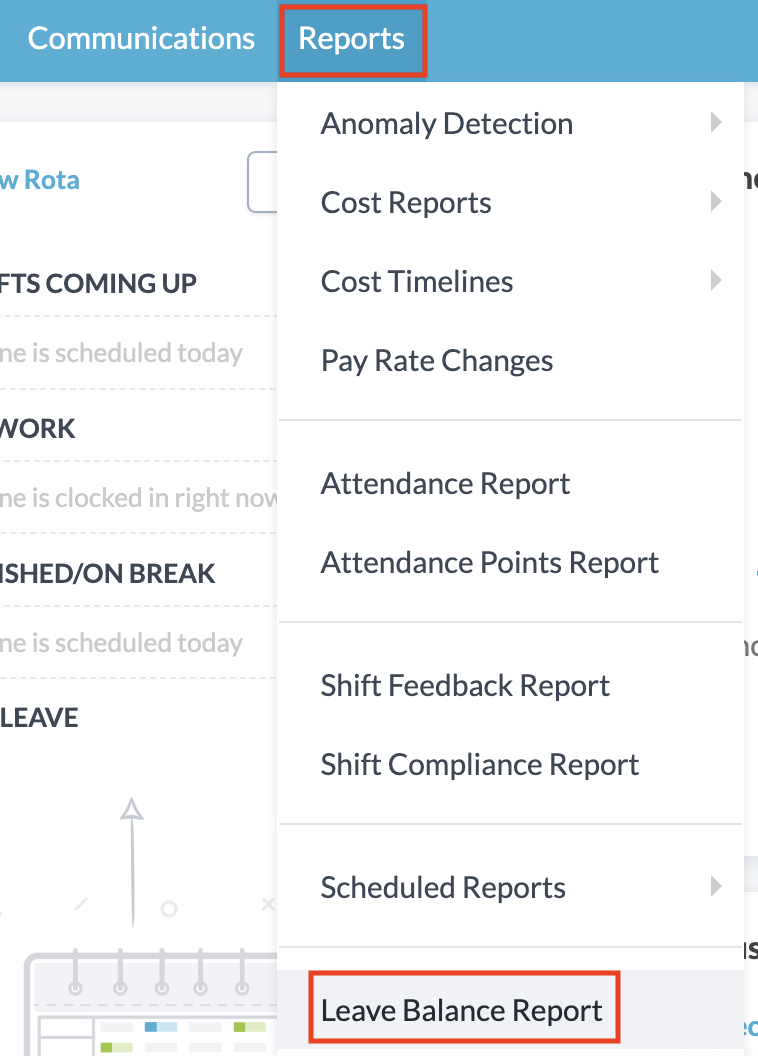Select Anomaly Detection menu item
The height and width of the screenshot is (1056, 758).
(447, 124)
